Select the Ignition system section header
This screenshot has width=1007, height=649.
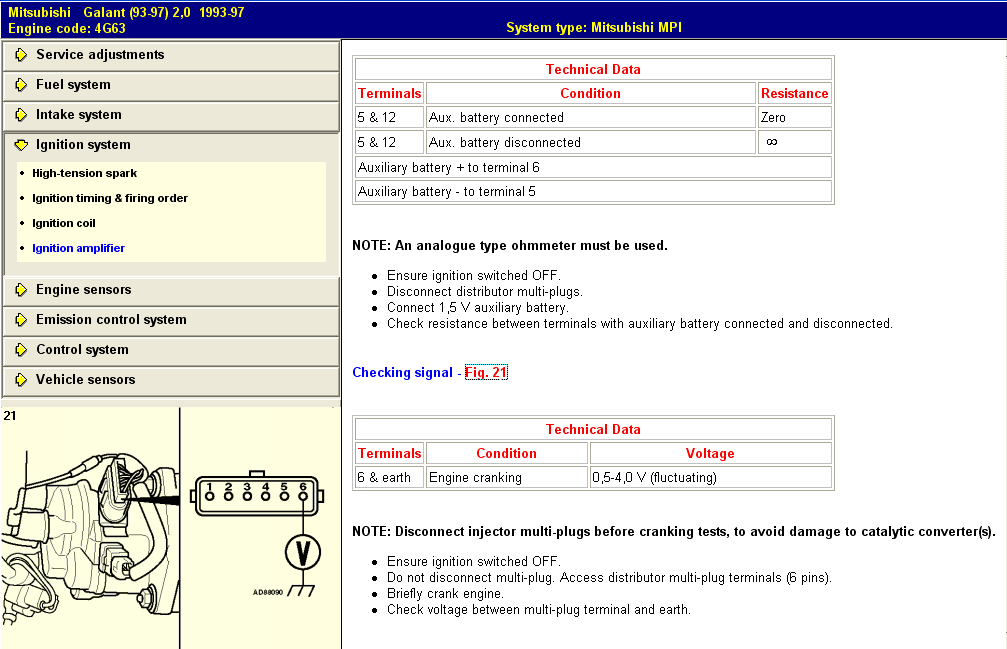pos(171,145)
